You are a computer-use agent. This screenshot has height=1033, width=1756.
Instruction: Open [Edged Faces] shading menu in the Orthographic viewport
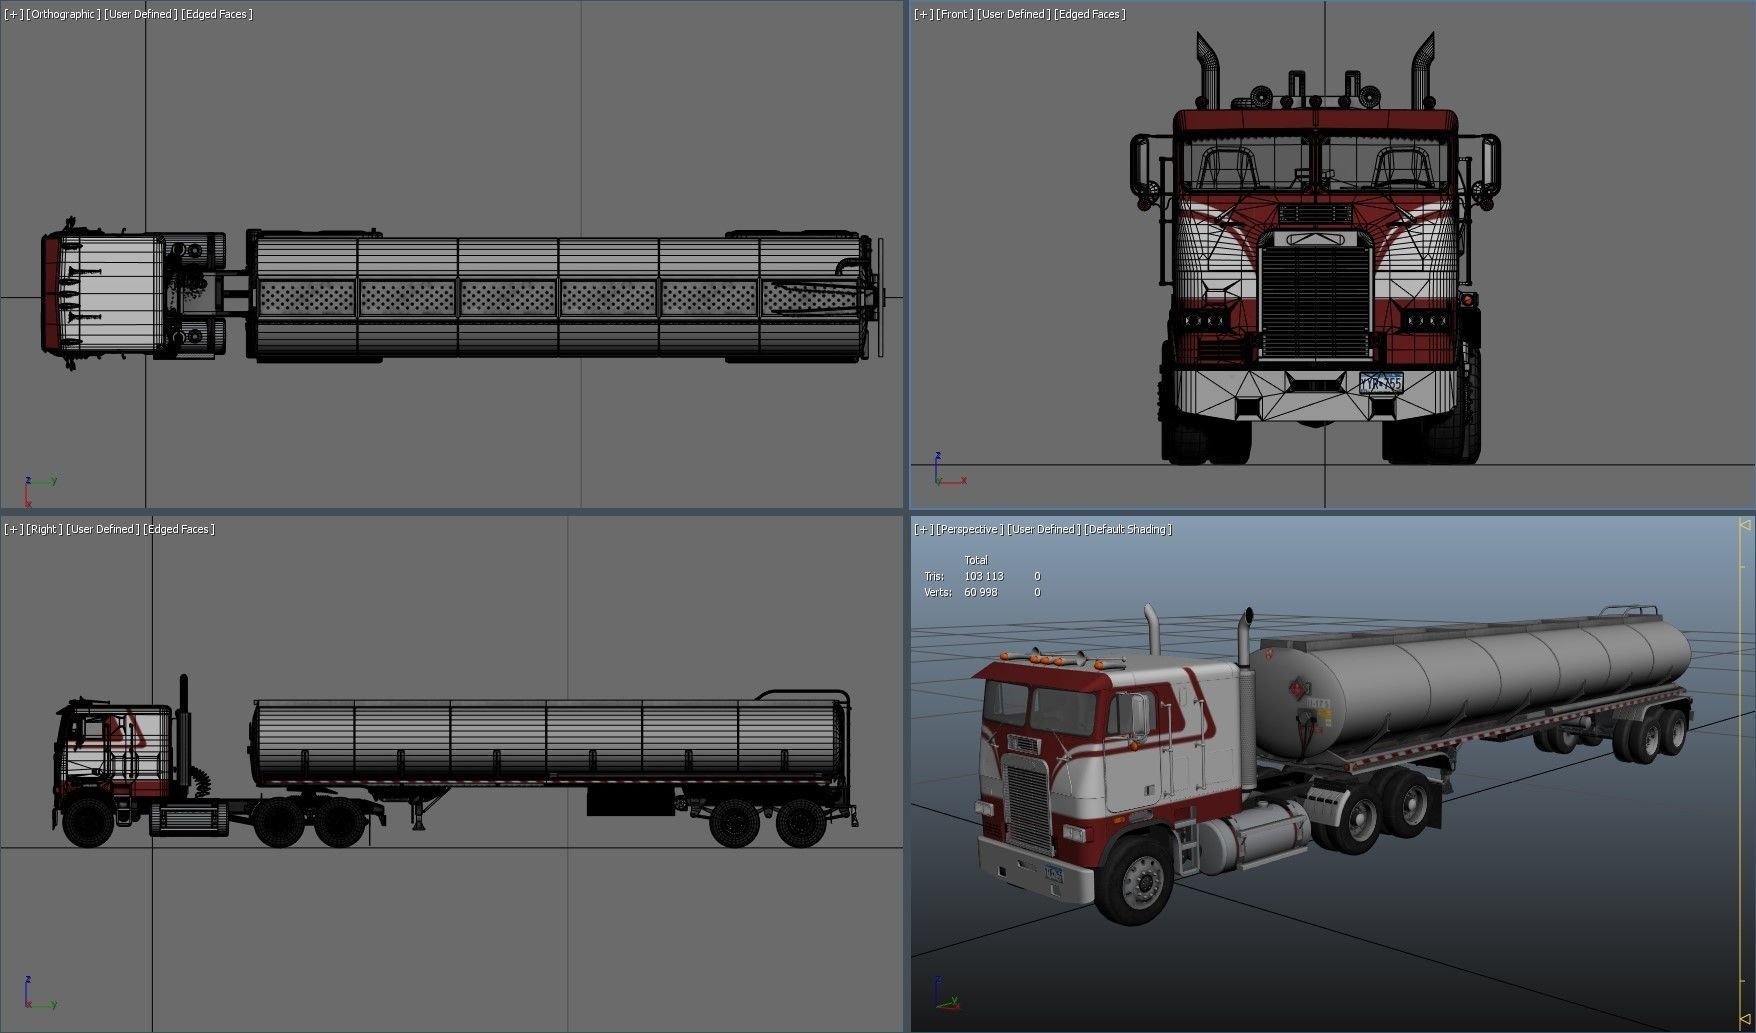click(x=217, y=14)
